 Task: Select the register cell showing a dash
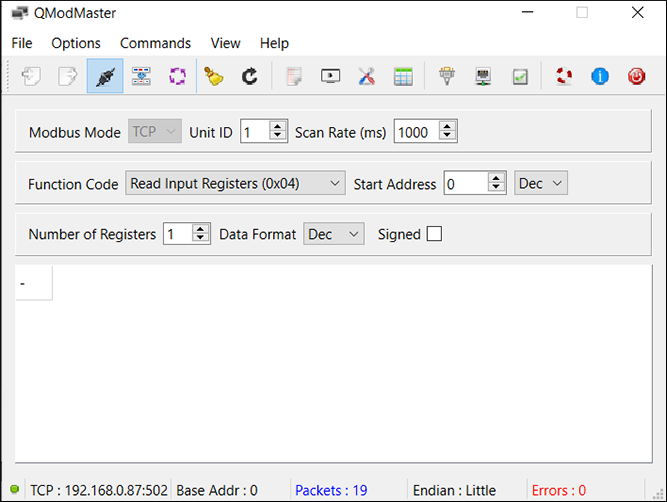[x=34, y=283]
